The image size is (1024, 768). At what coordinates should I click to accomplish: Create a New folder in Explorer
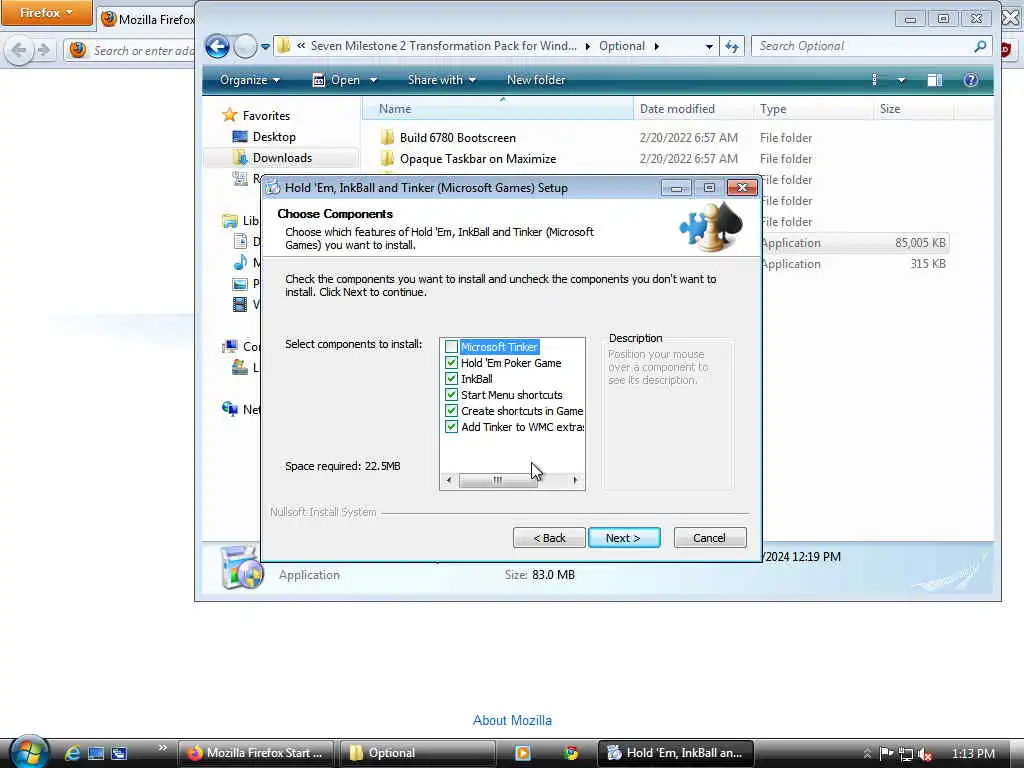click(536, 80)
